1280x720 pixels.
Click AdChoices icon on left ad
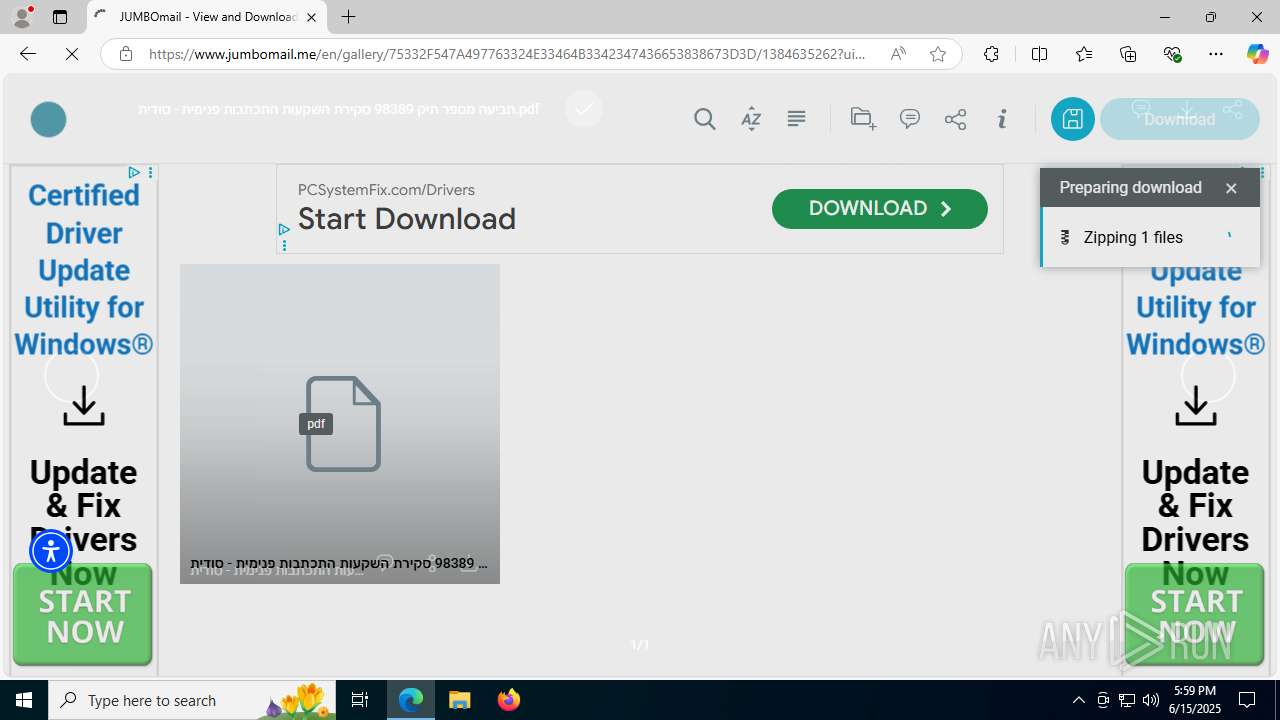pos(134,173)
